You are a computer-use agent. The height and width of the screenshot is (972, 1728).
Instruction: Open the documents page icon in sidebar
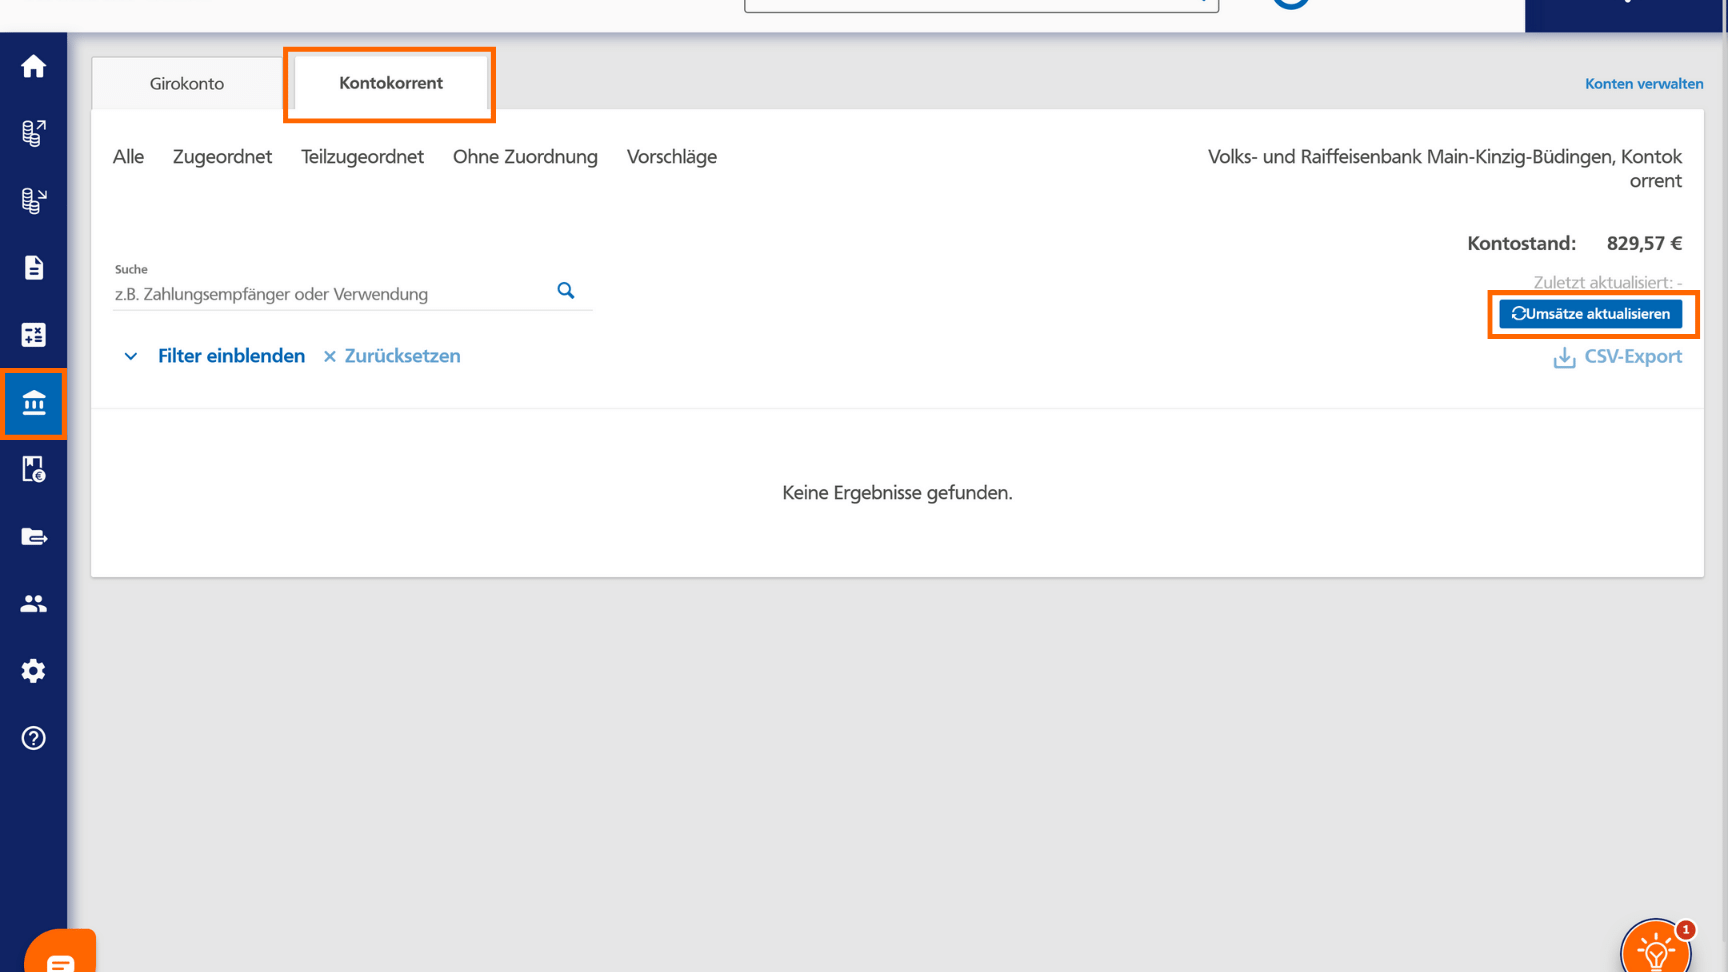tap(33, 268)
